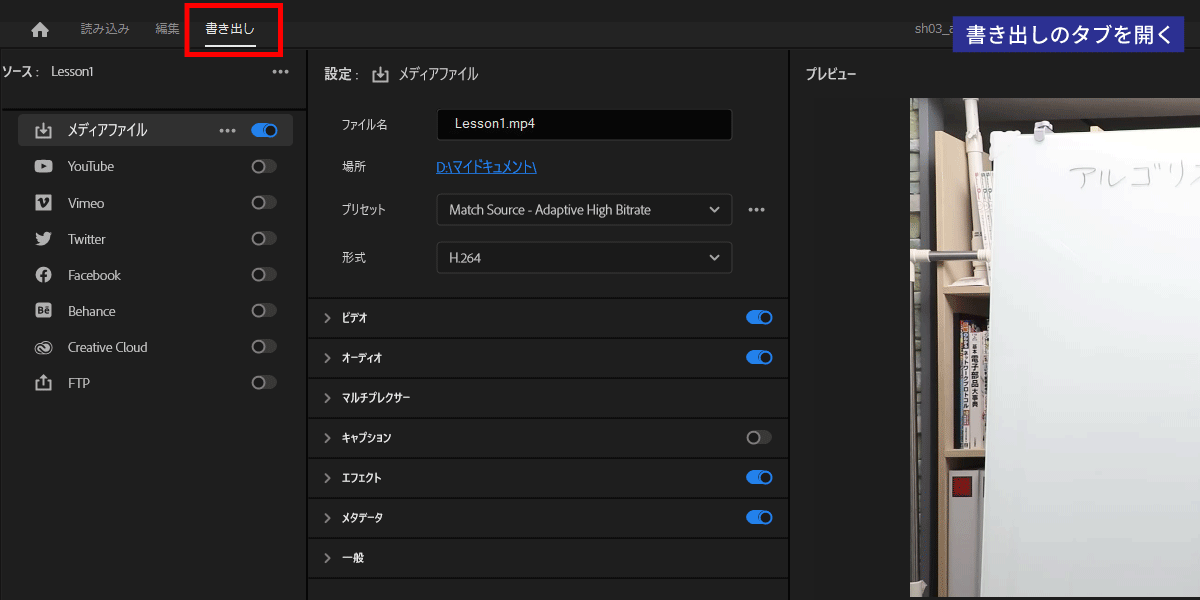
Task: Open the プリセット dropdown Match Source
Action: point(584,210)
